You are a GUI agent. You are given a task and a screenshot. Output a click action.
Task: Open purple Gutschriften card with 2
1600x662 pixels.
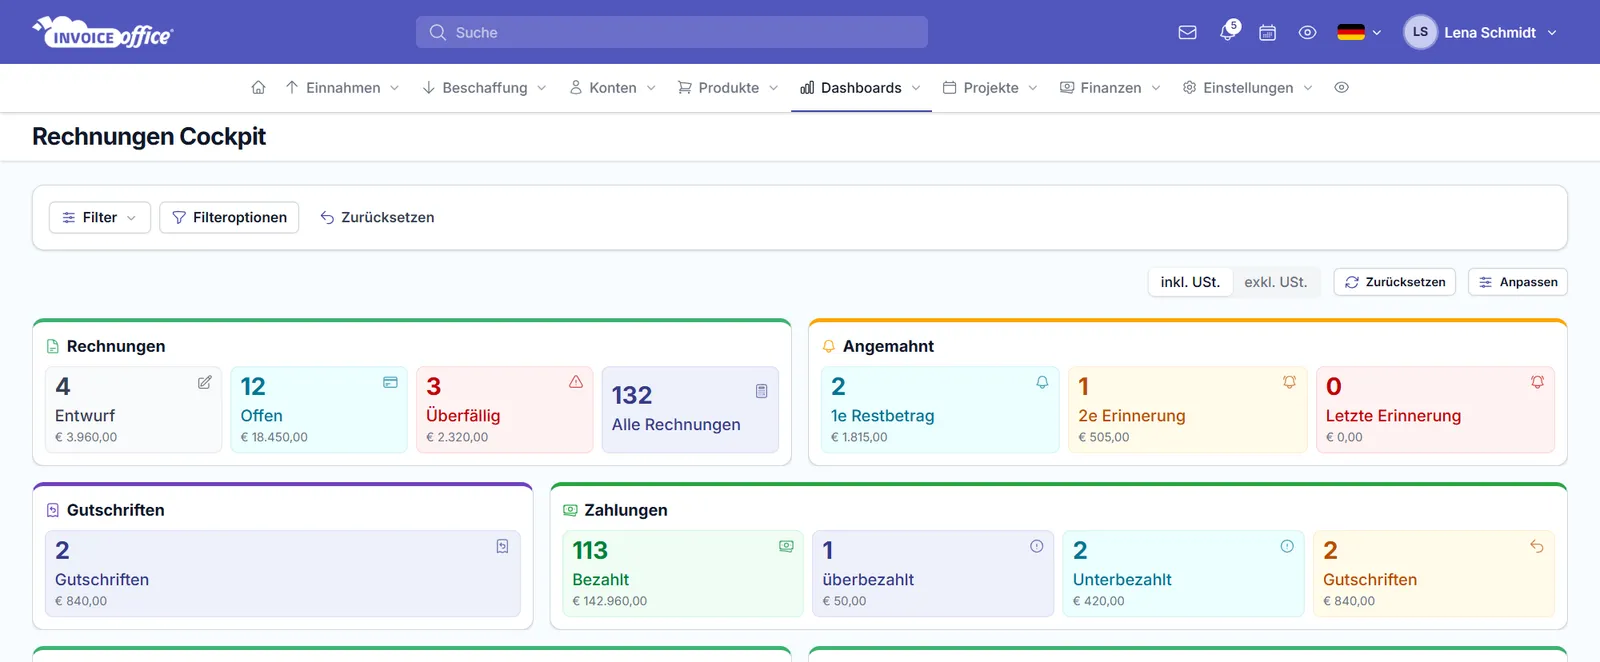(283, 574)
